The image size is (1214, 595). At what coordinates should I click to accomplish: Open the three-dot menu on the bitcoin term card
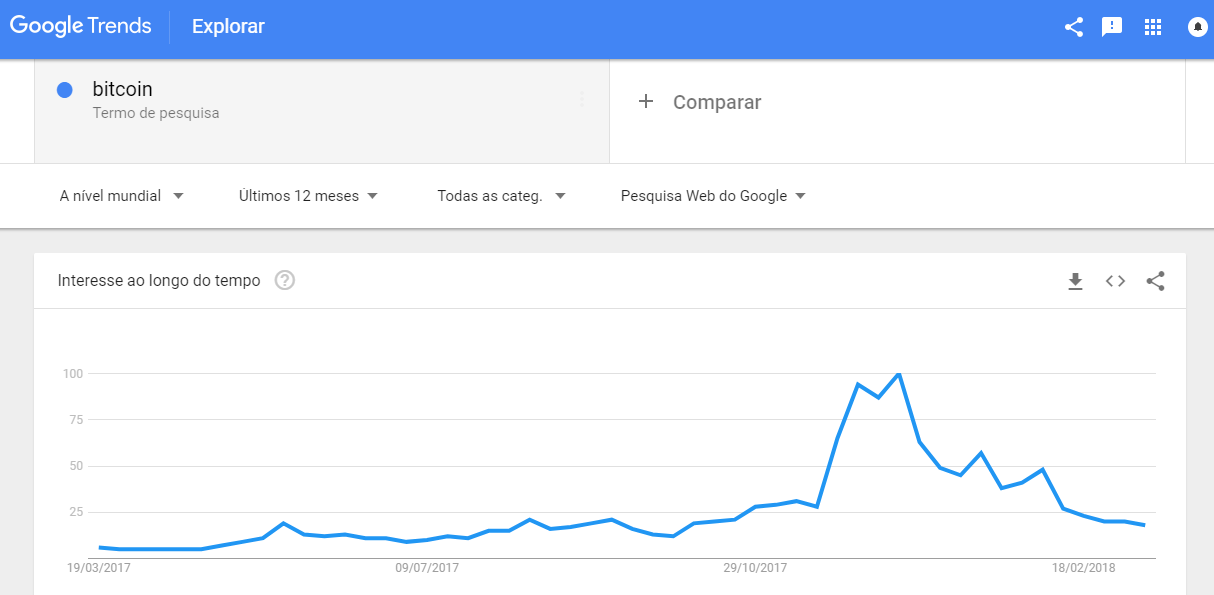(583, 99)
